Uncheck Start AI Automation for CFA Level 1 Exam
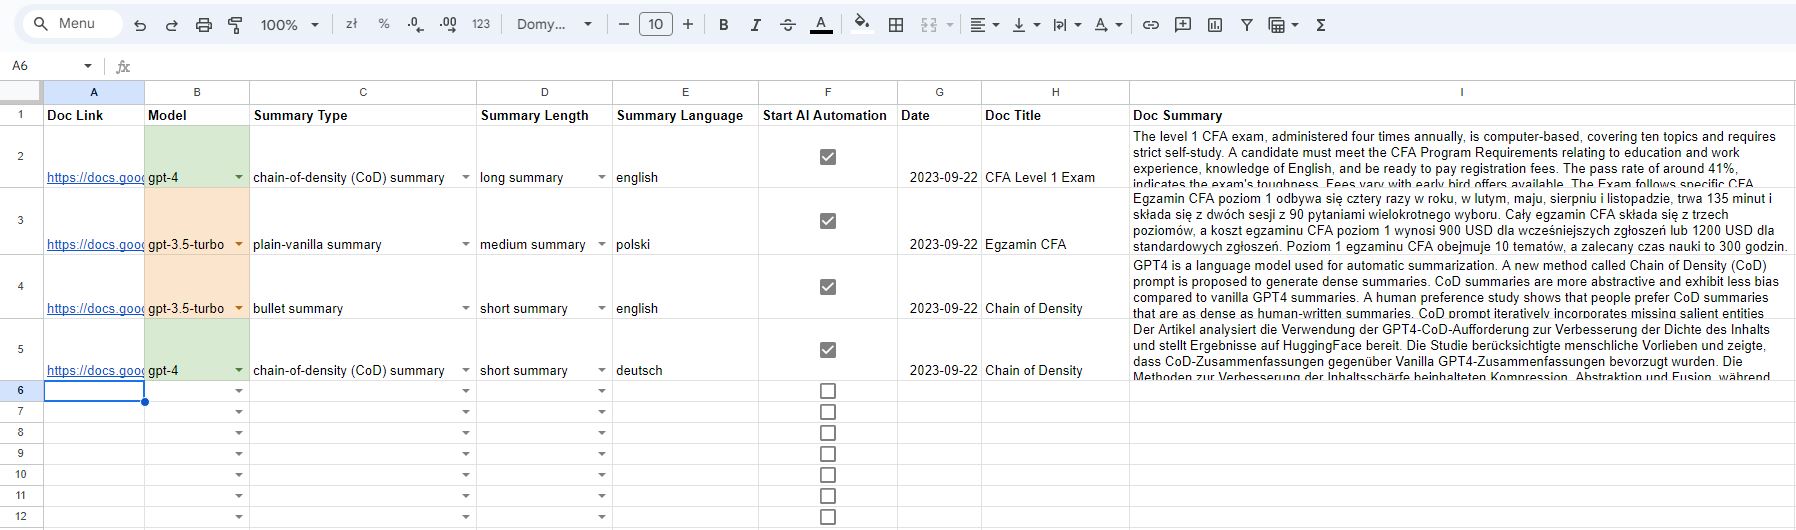1796x530 pixels. click(828, 157)
